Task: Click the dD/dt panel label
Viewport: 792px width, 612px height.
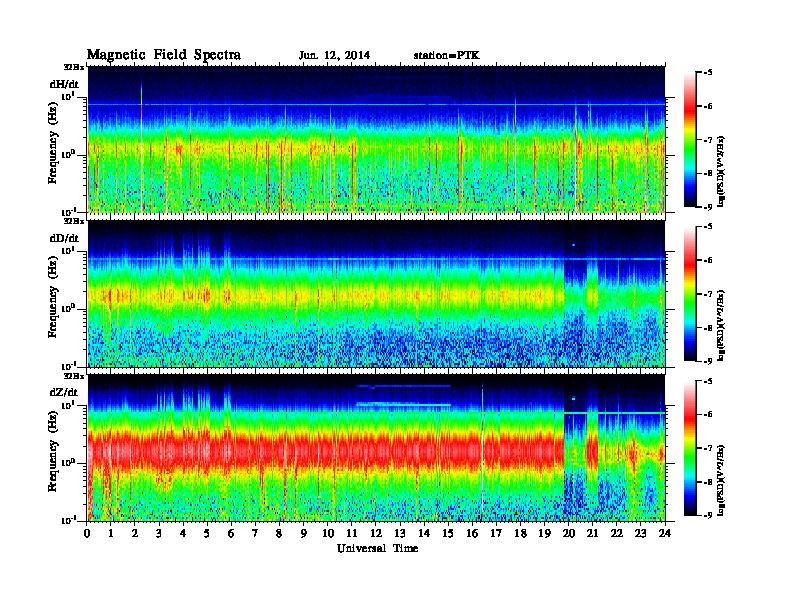Action: [64, 238]
